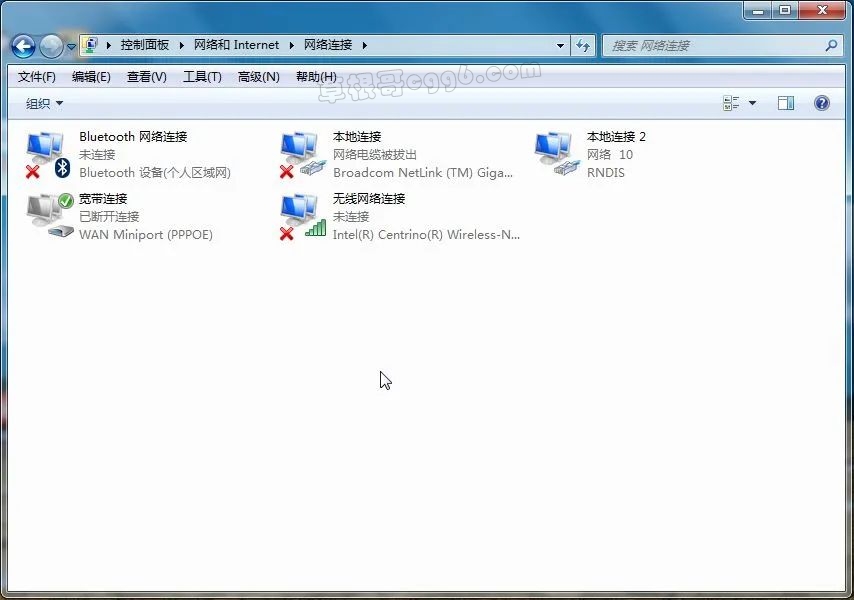Open the 帮助(H) menu
Viewport: 854px width, 600px height.
point(316,77)
